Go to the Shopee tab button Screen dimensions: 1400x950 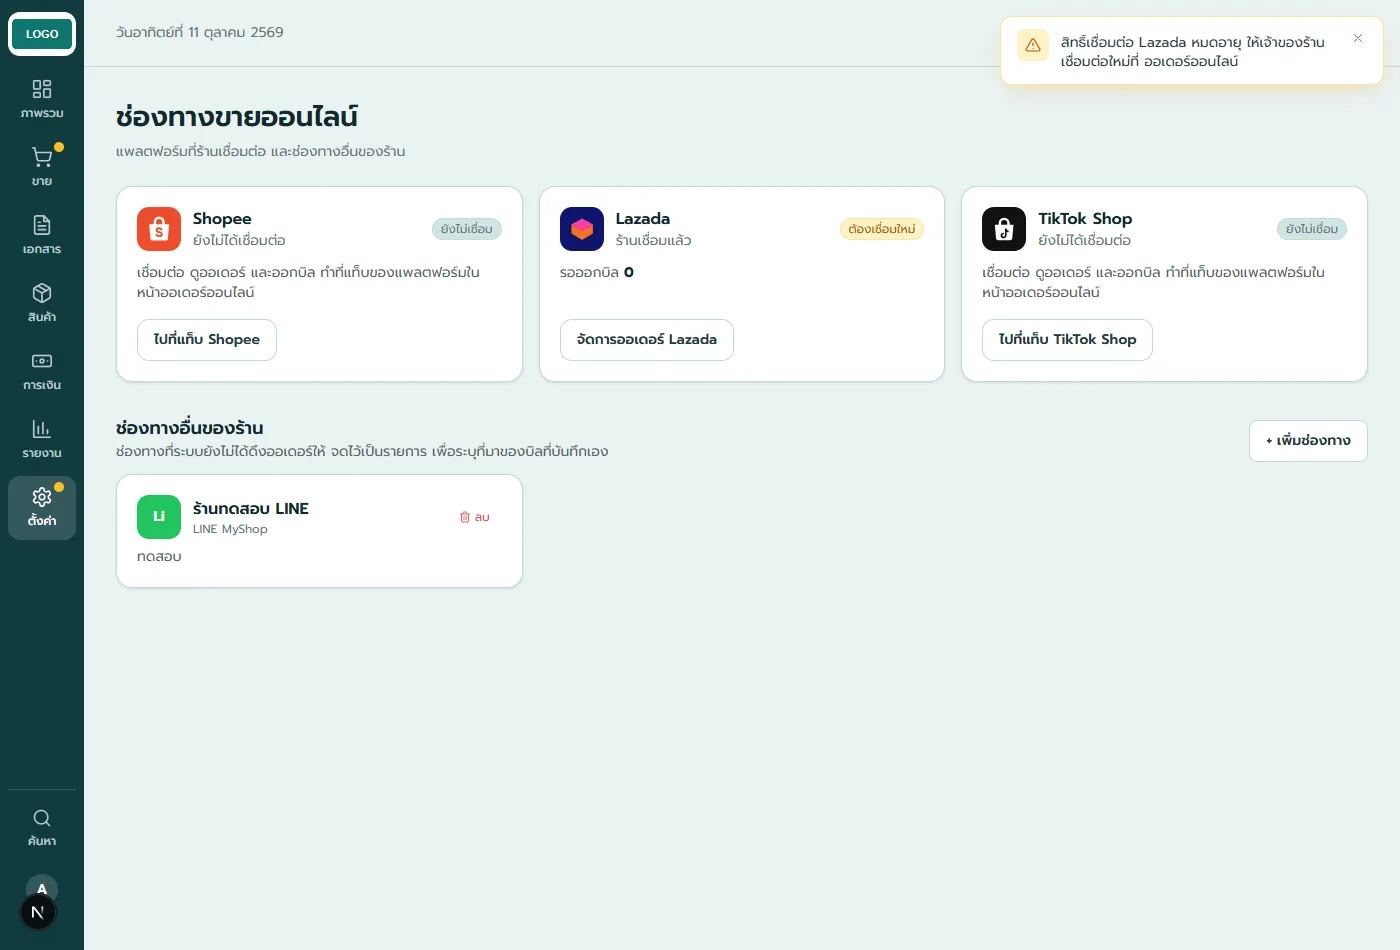pyautogui.click(x=207, y=340)
